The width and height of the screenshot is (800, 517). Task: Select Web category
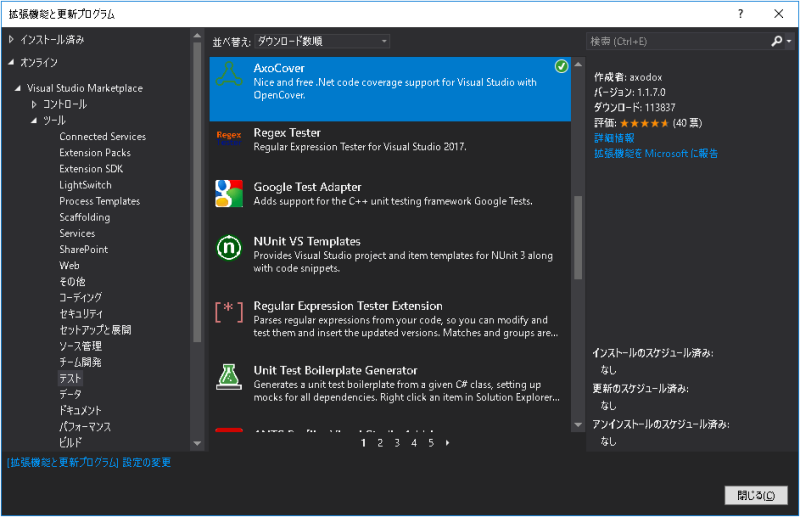tap(69, 265)
